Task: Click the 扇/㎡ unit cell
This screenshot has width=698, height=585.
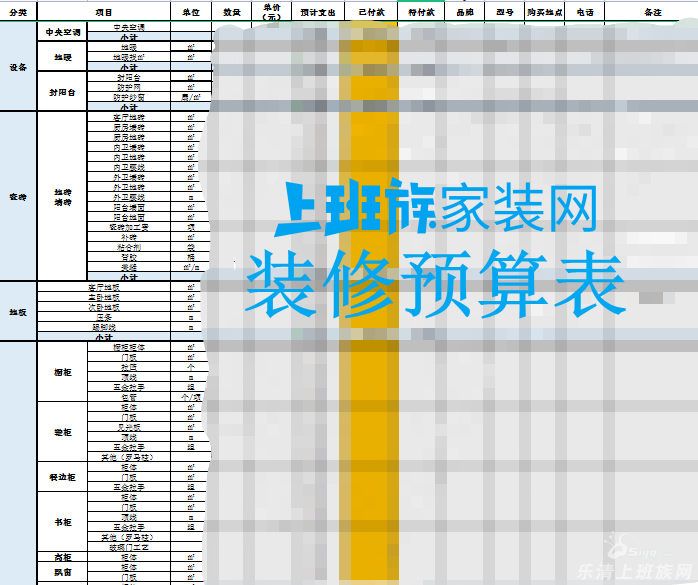Action: click(191, 97)
